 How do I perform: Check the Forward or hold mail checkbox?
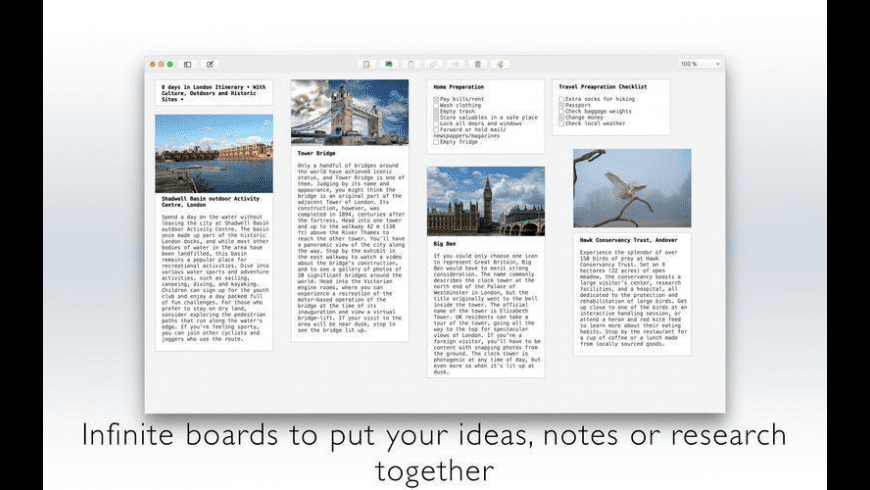click(x=436, y=130)
